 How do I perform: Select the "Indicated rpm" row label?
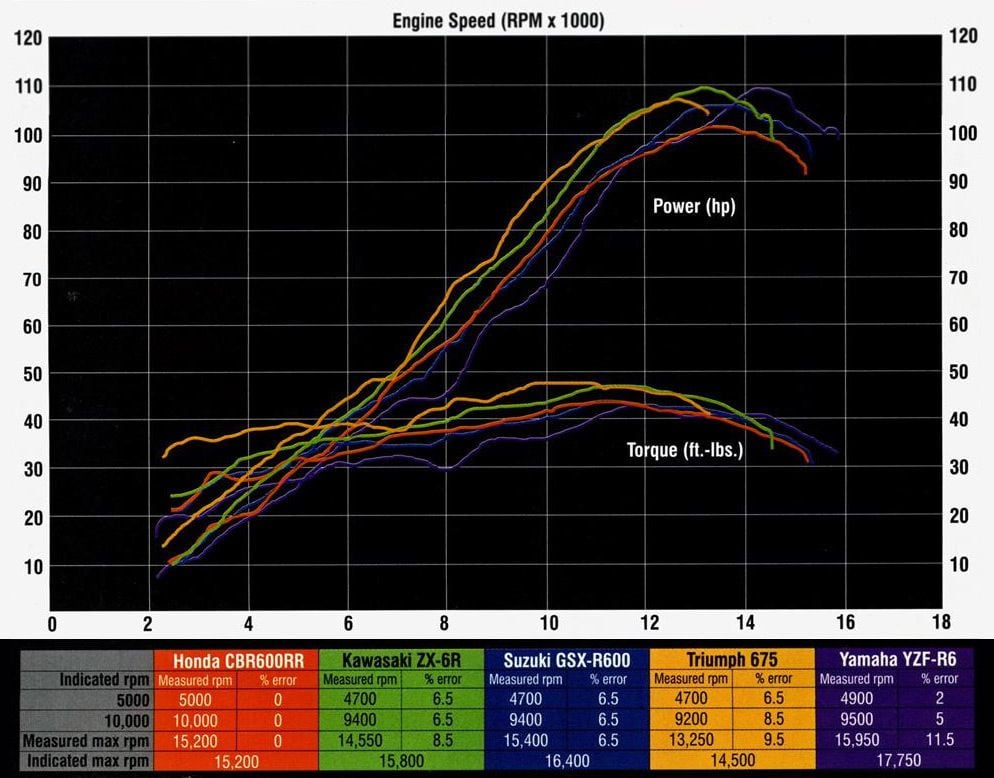click(105, 679)
